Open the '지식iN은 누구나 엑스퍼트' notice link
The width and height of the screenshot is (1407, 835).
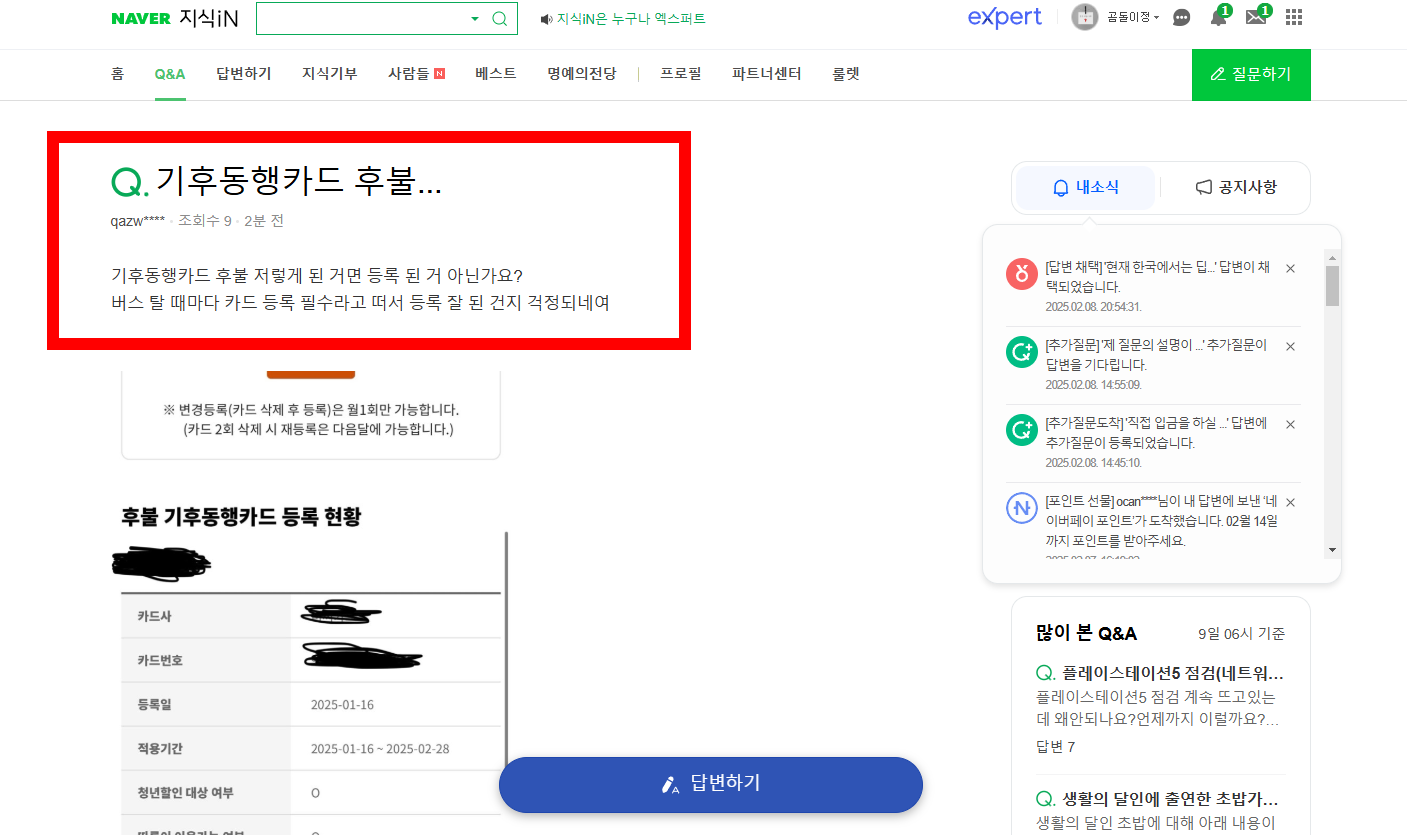tap(631, 19)
